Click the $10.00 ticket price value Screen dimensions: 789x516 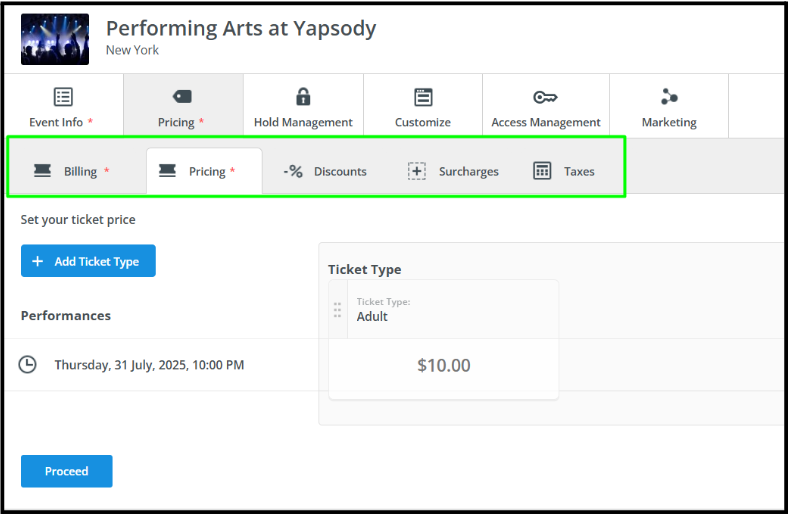444,365
